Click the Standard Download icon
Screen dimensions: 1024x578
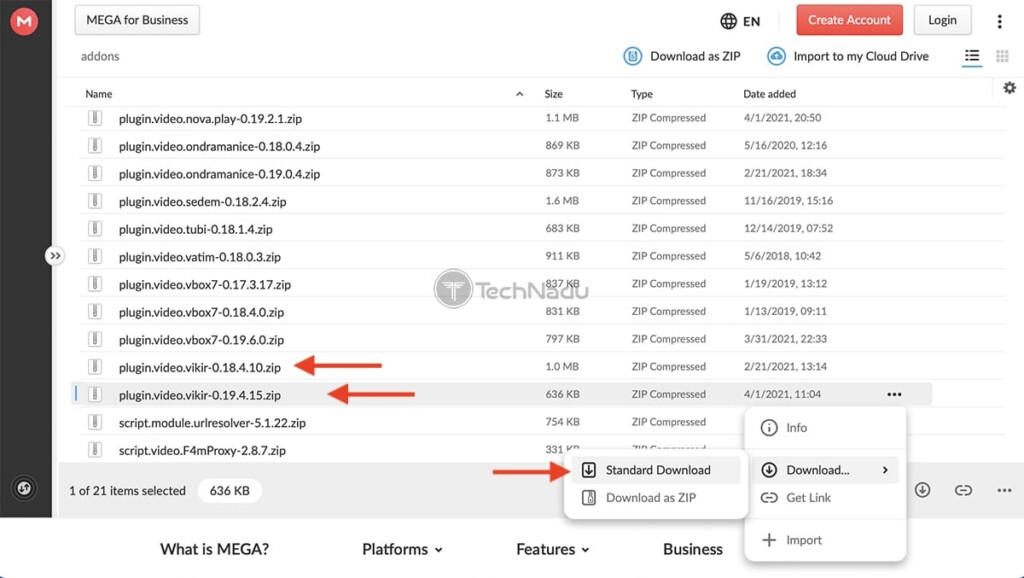pyautogui.click(x=588, y=470)
